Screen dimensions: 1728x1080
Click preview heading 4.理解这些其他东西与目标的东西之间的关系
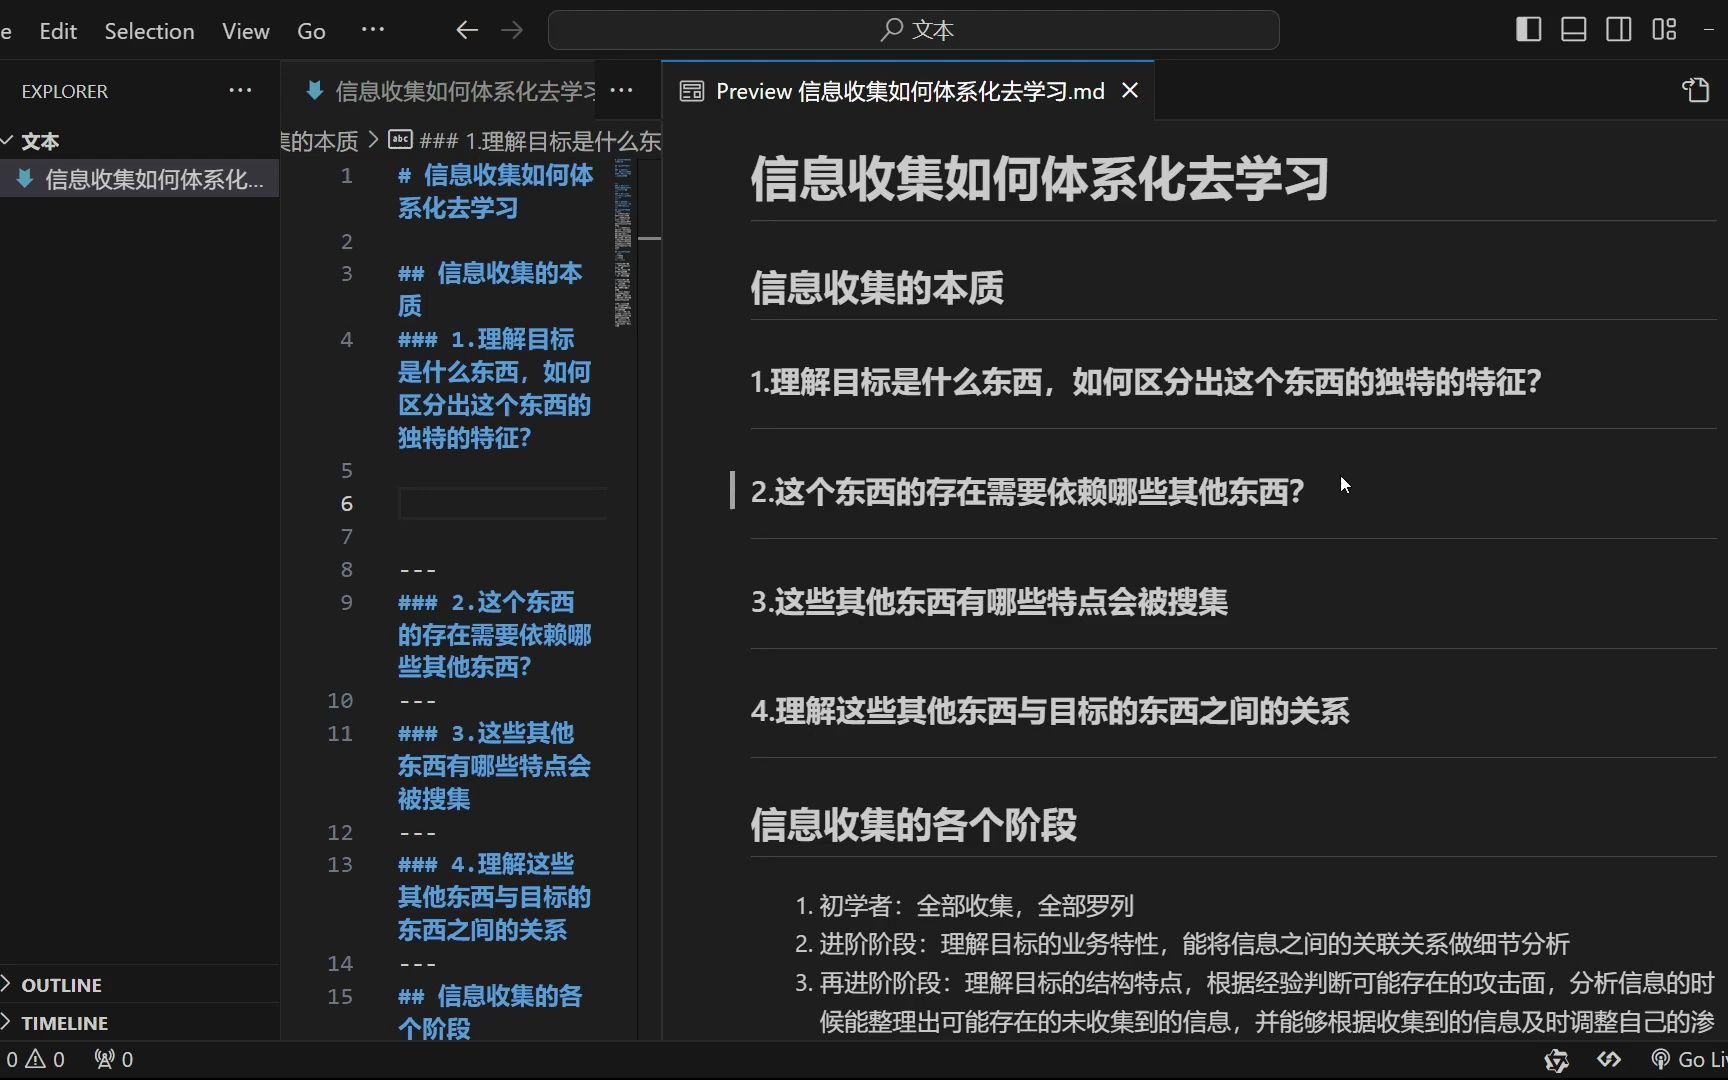coord(1050,711)
